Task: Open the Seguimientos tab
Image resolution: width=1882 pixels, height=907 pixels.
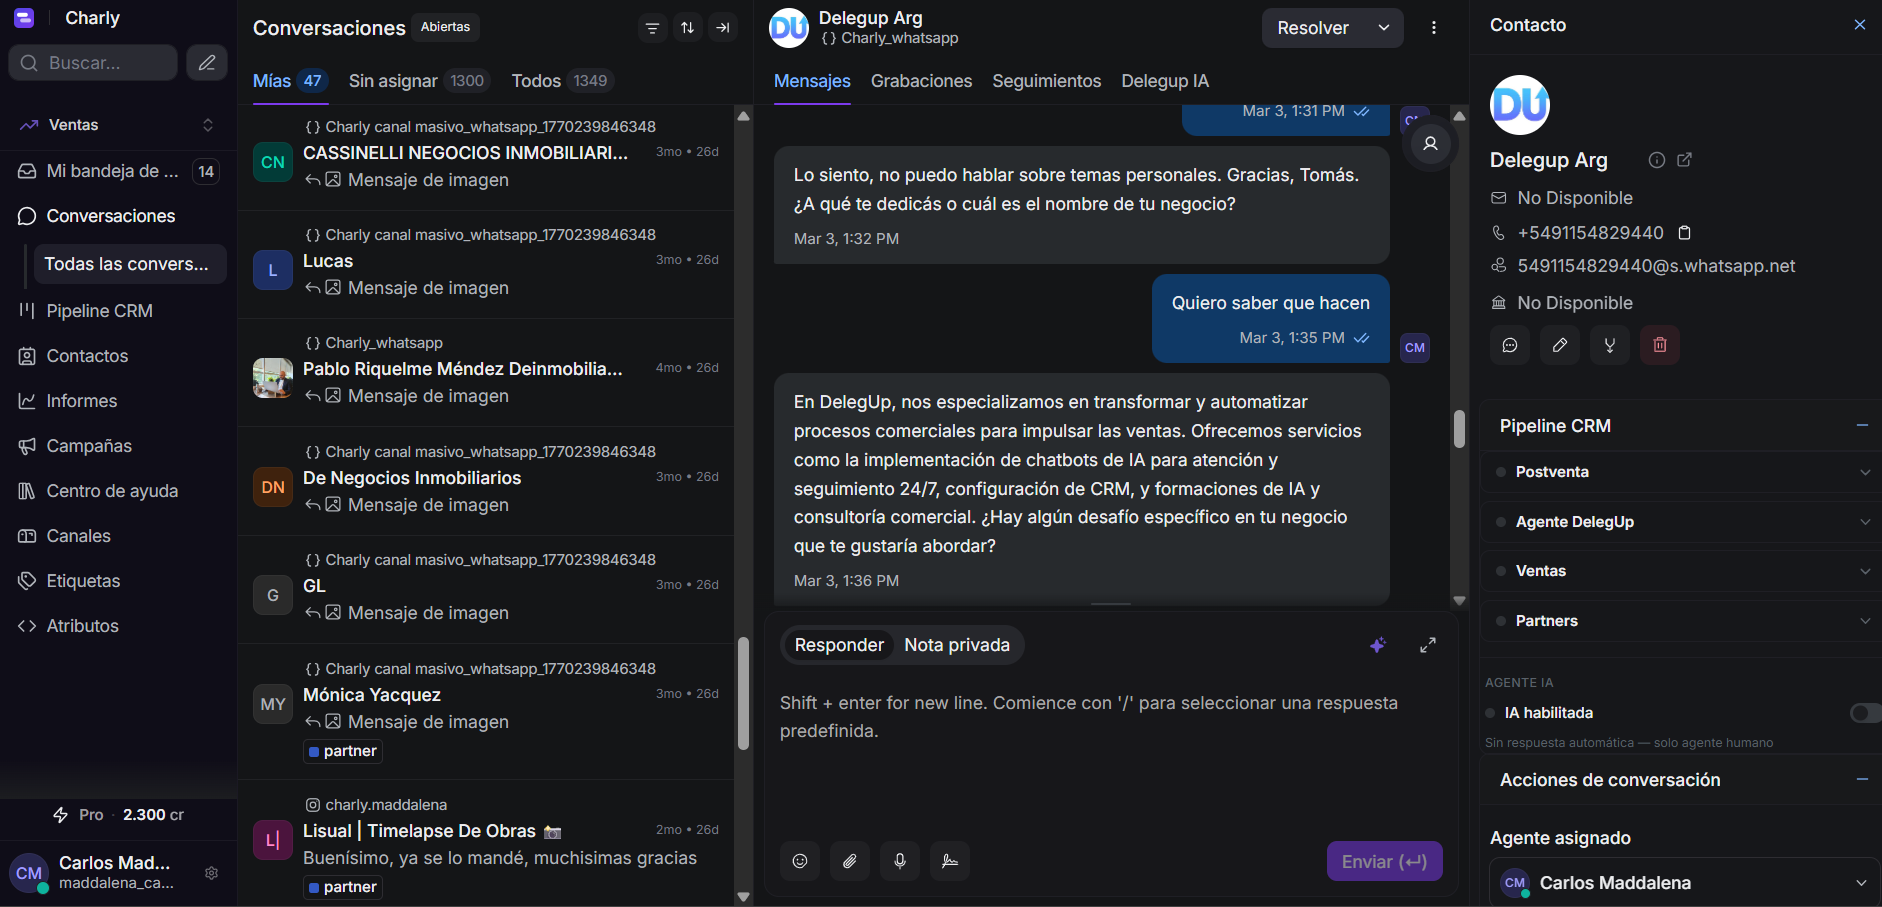Action: (1046, 81)
